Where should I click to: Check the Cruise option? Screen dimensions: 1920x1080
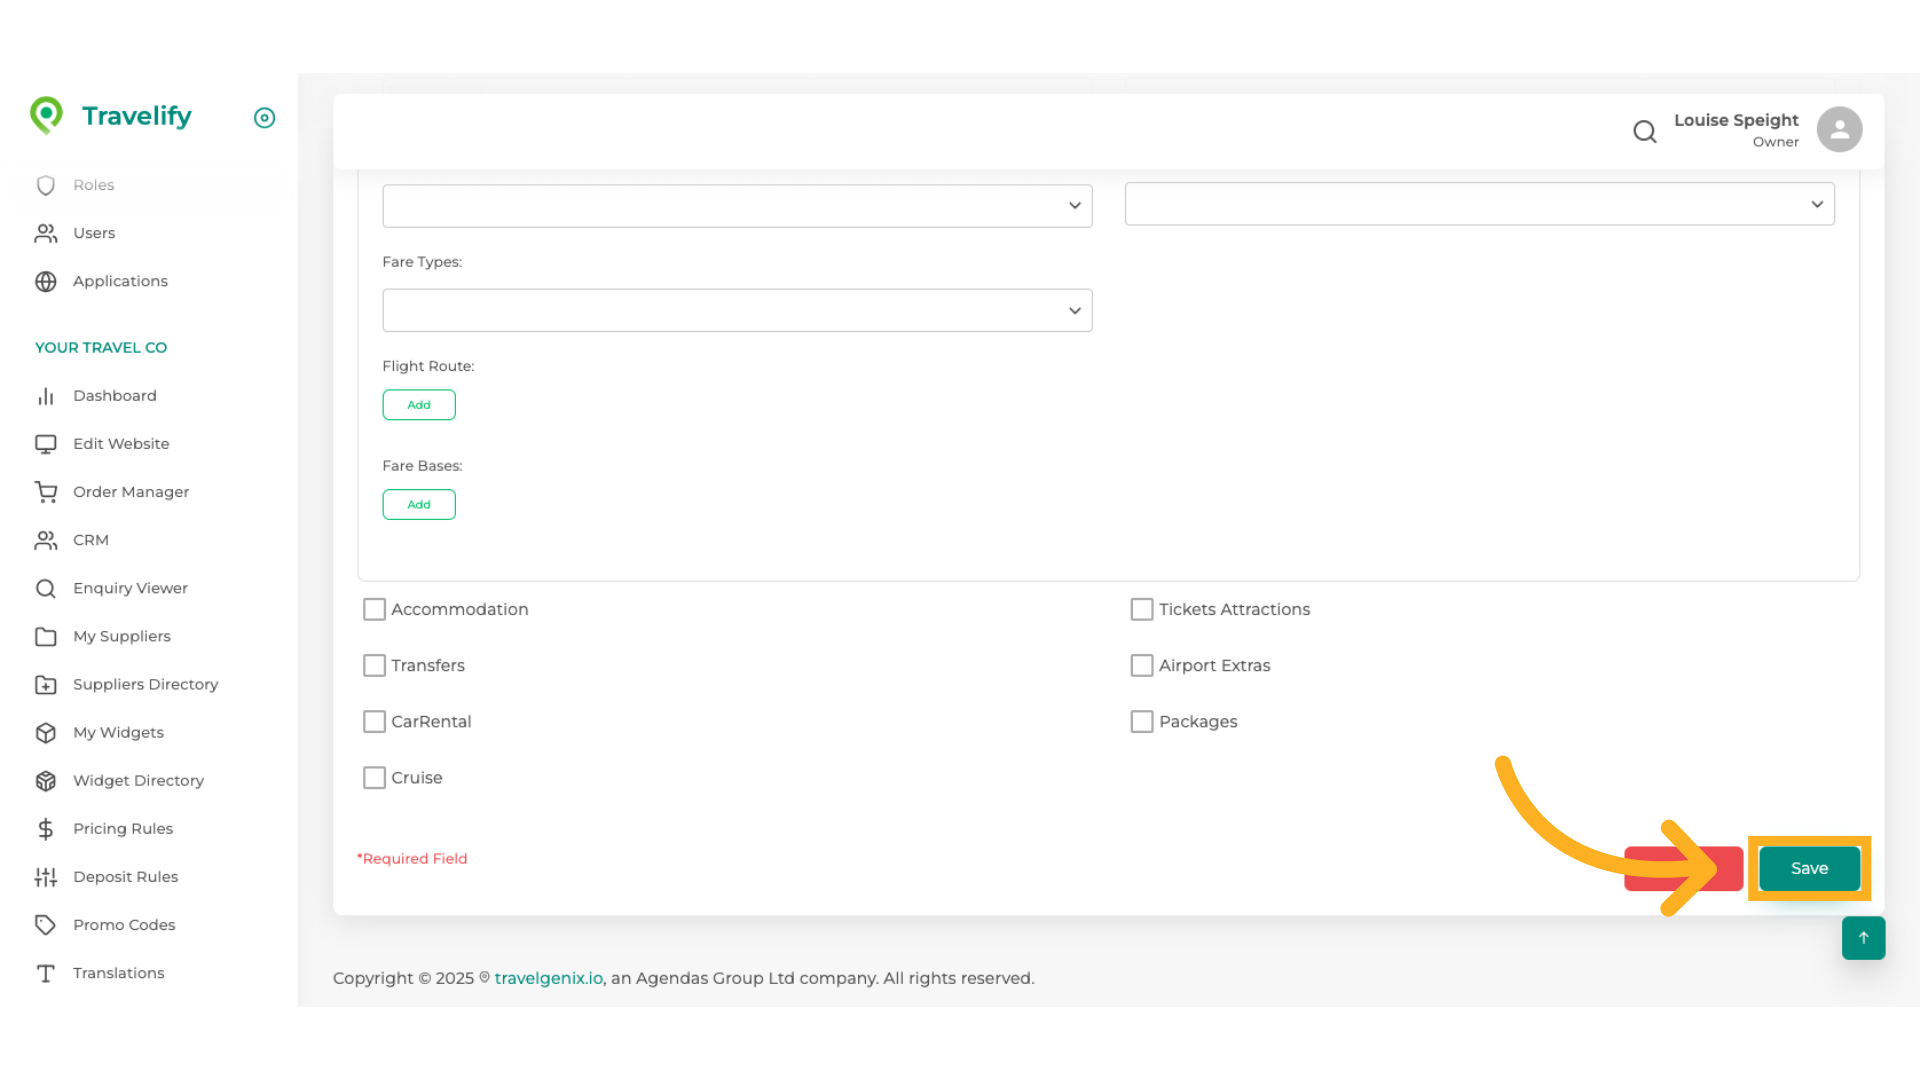pos(374,778)
